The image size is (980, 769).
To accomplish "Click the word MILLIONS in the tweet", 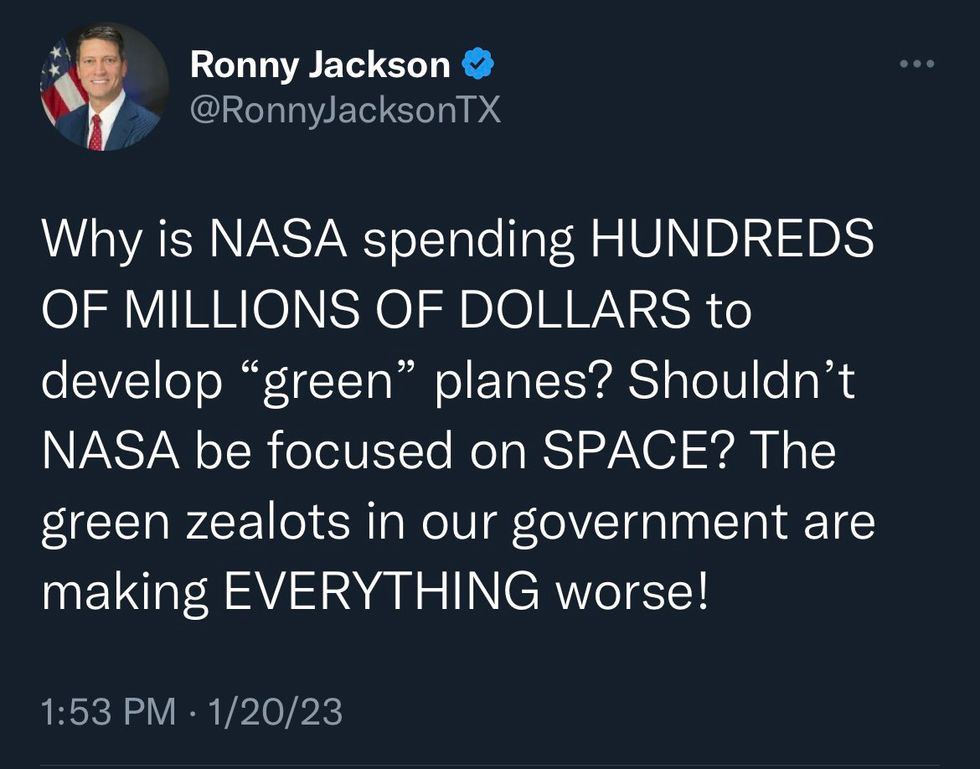I will (x=242, y=309).
